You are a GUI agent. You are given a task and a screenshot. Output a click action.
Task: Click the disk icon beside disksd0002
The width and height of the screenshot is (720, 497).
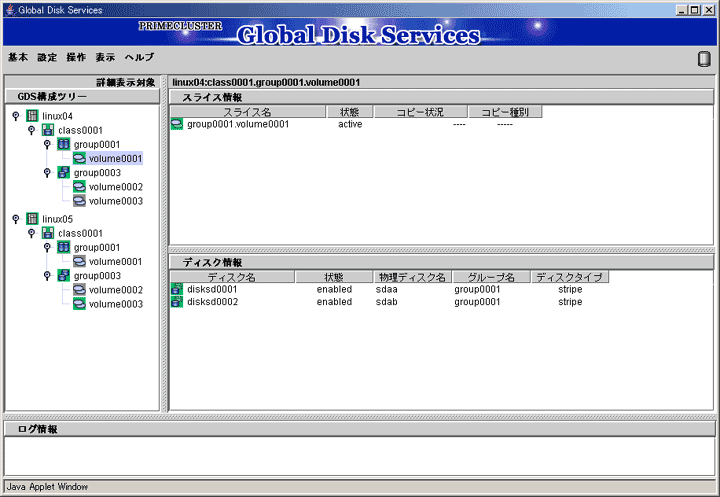click(177, 302)
